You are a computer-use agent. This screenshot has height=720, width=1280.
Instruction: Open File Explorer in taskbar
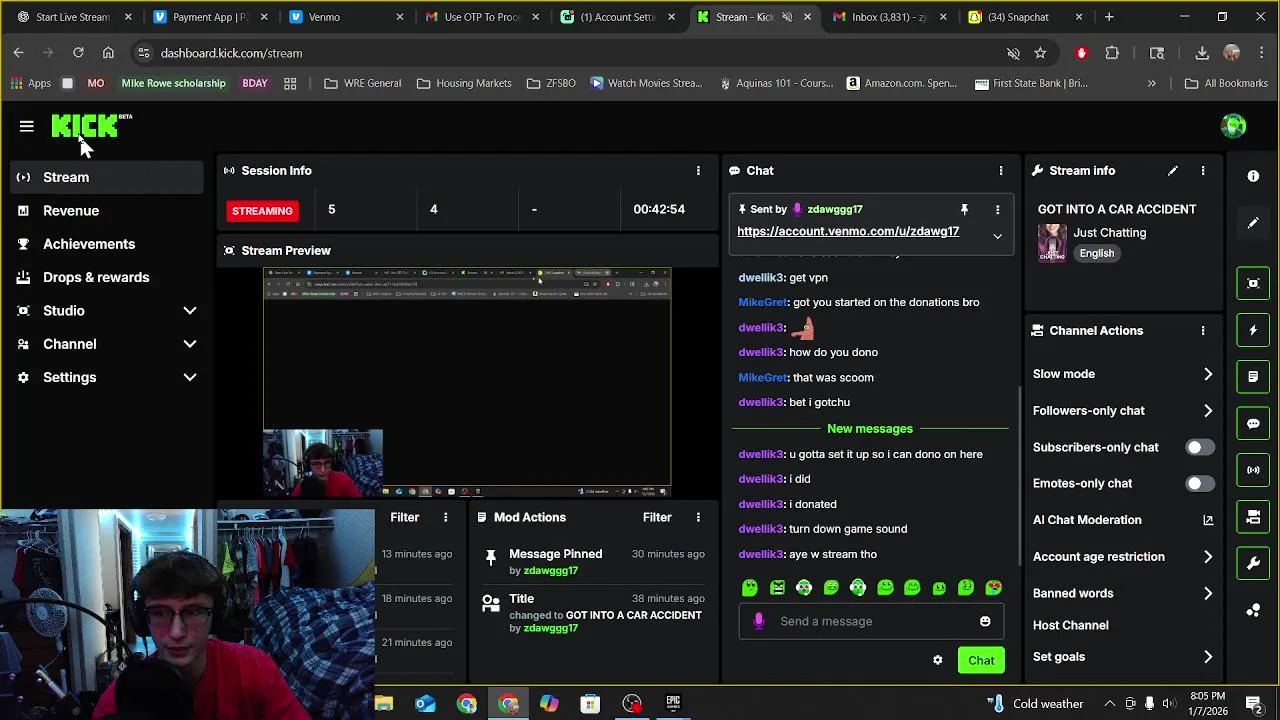[384, 704]
